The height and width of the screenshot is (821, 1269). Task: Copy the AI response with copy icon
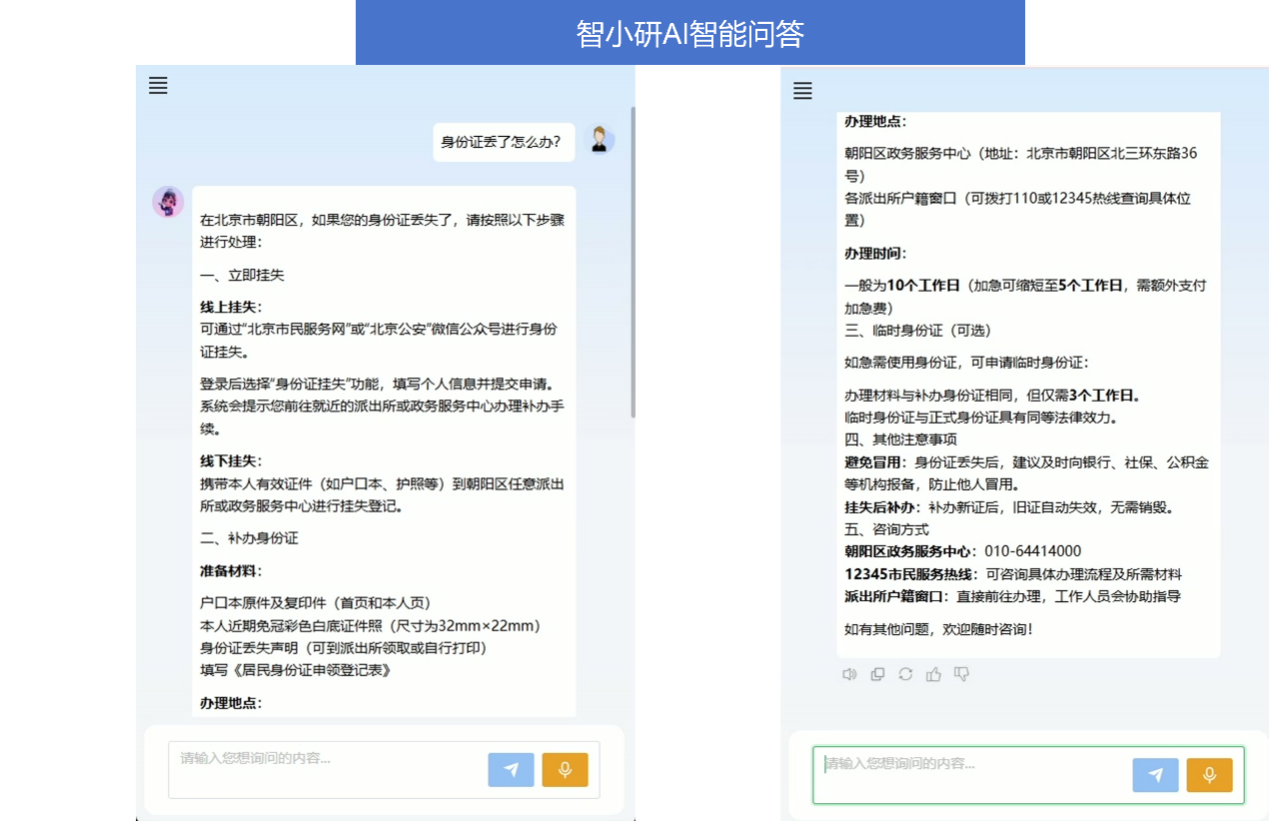pos(877,674)
